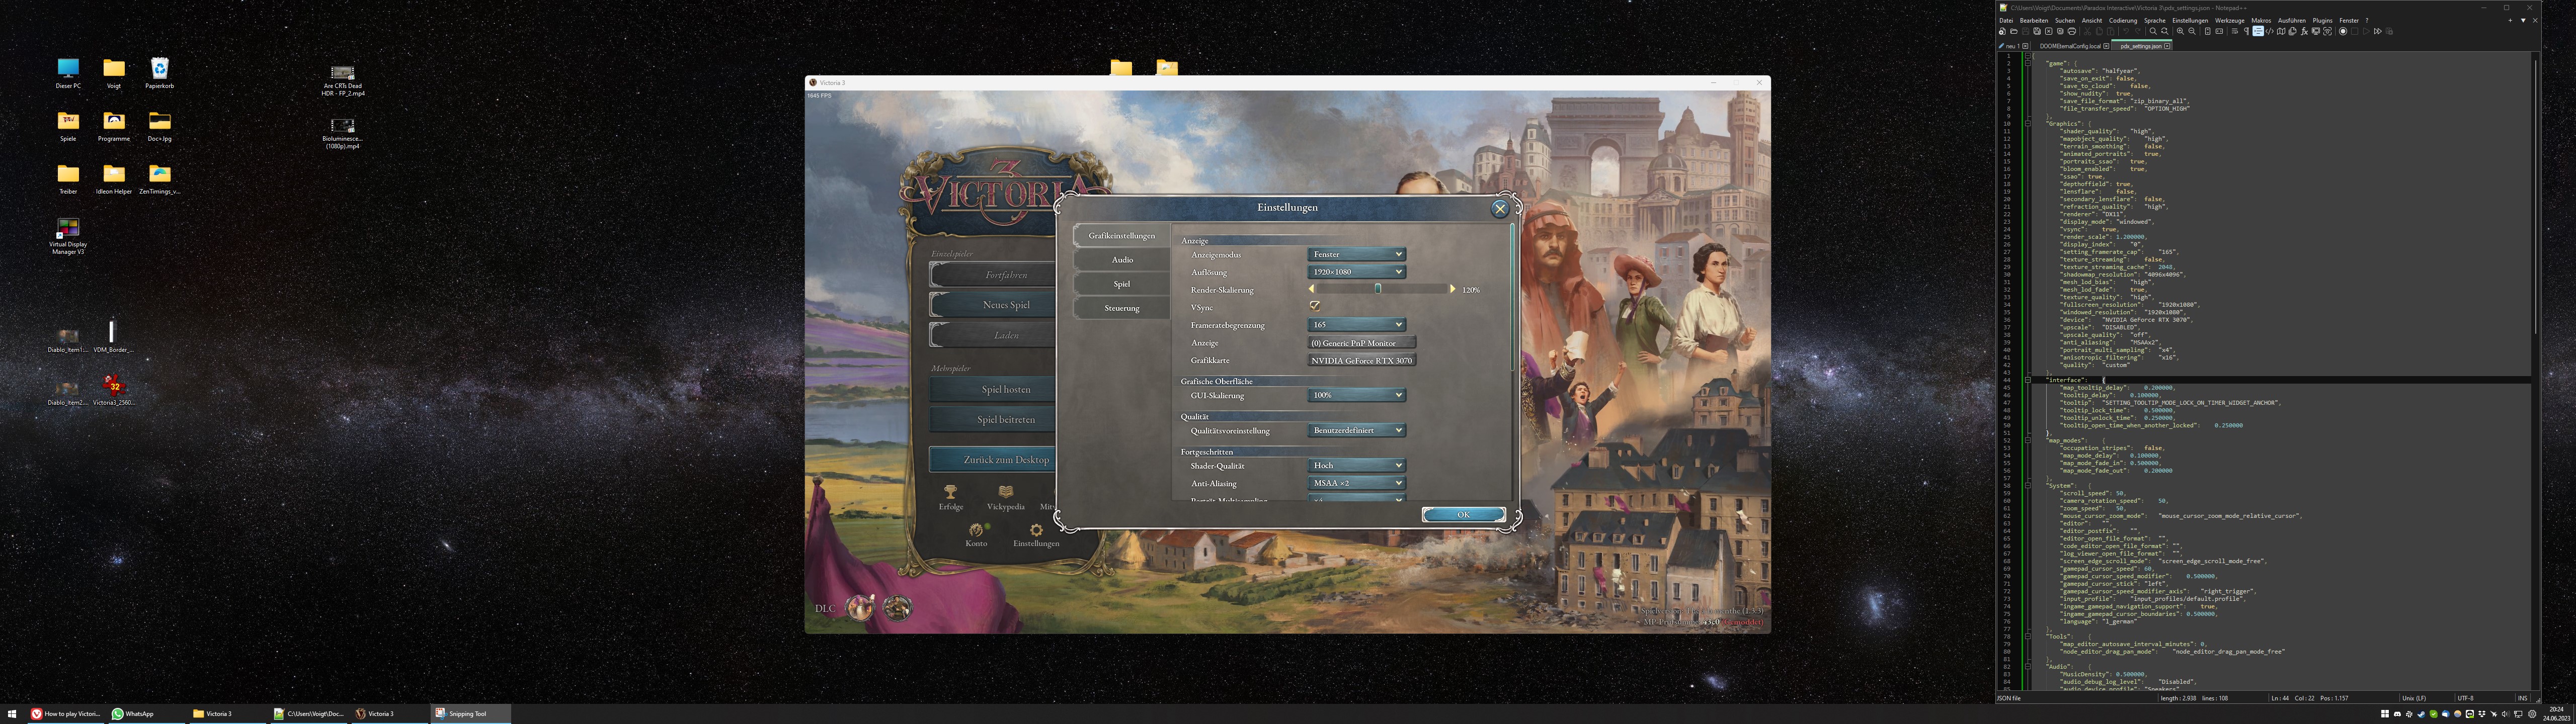Open the Auflösung dropdown showing 1920x1080
Image resolution: width=2576 pixels, height=724 pixels.
click(x=1356, y=272)
